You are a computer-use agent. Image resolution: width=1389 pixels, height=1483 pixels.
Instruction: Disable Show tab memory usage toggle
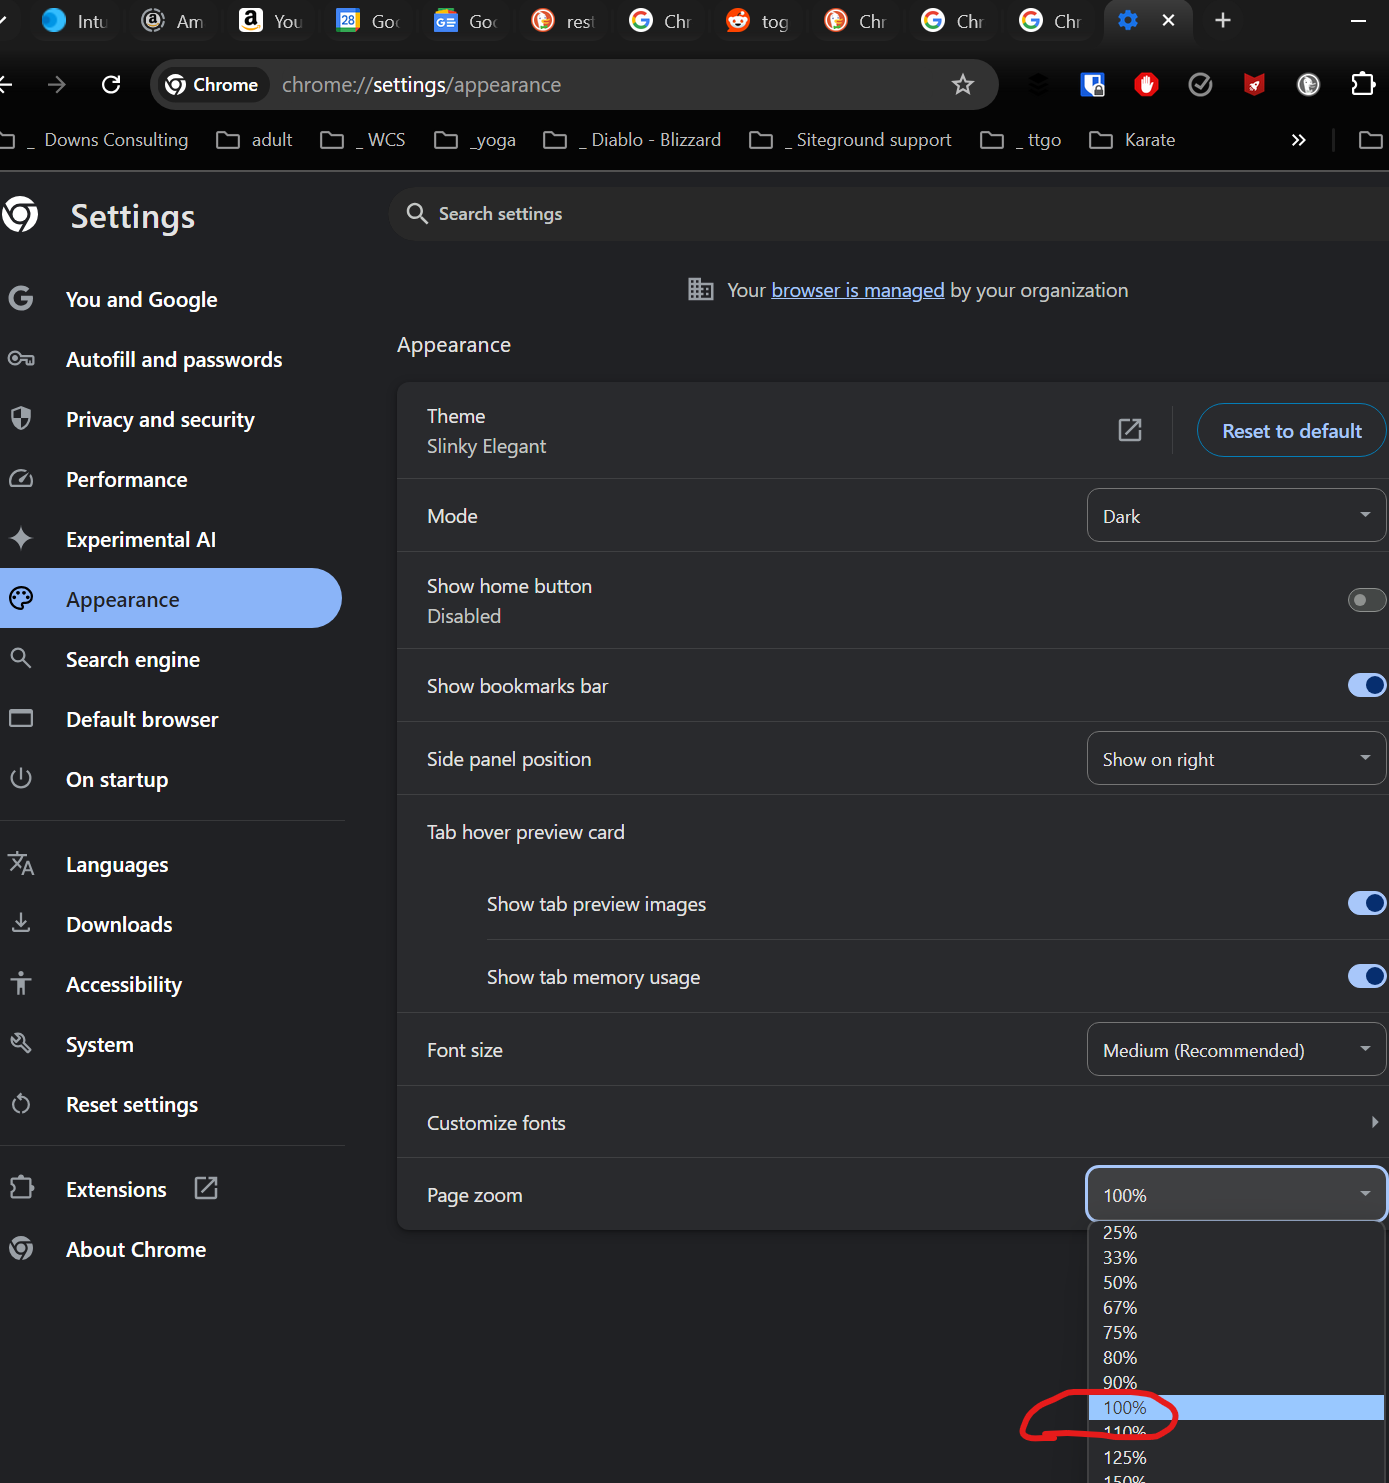(1366, 976)
